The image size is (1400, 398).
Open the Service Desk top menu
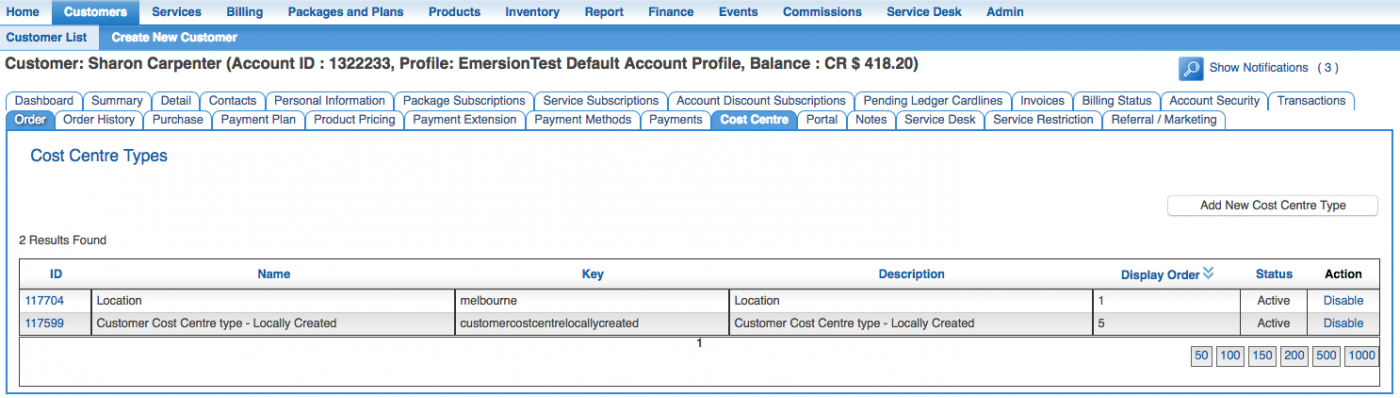tap(924, 12)
